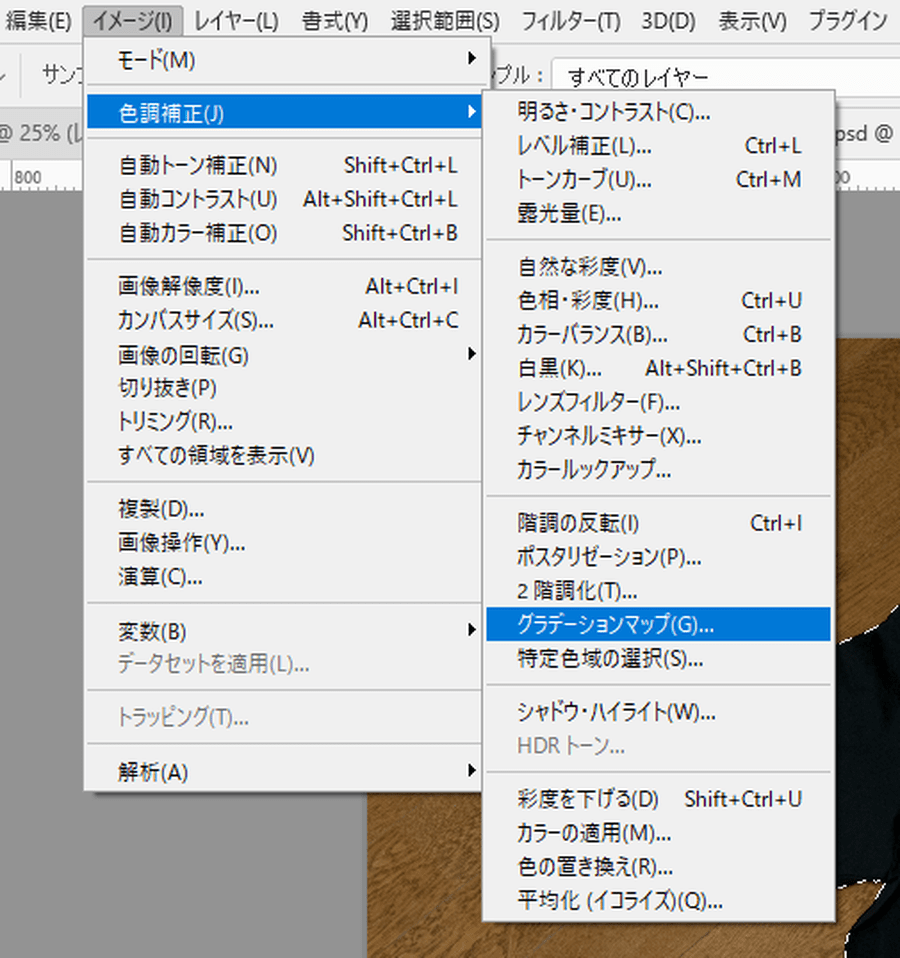Open the レイヤー(L) menu
The image size is (900, 958).
pos(236,22)
